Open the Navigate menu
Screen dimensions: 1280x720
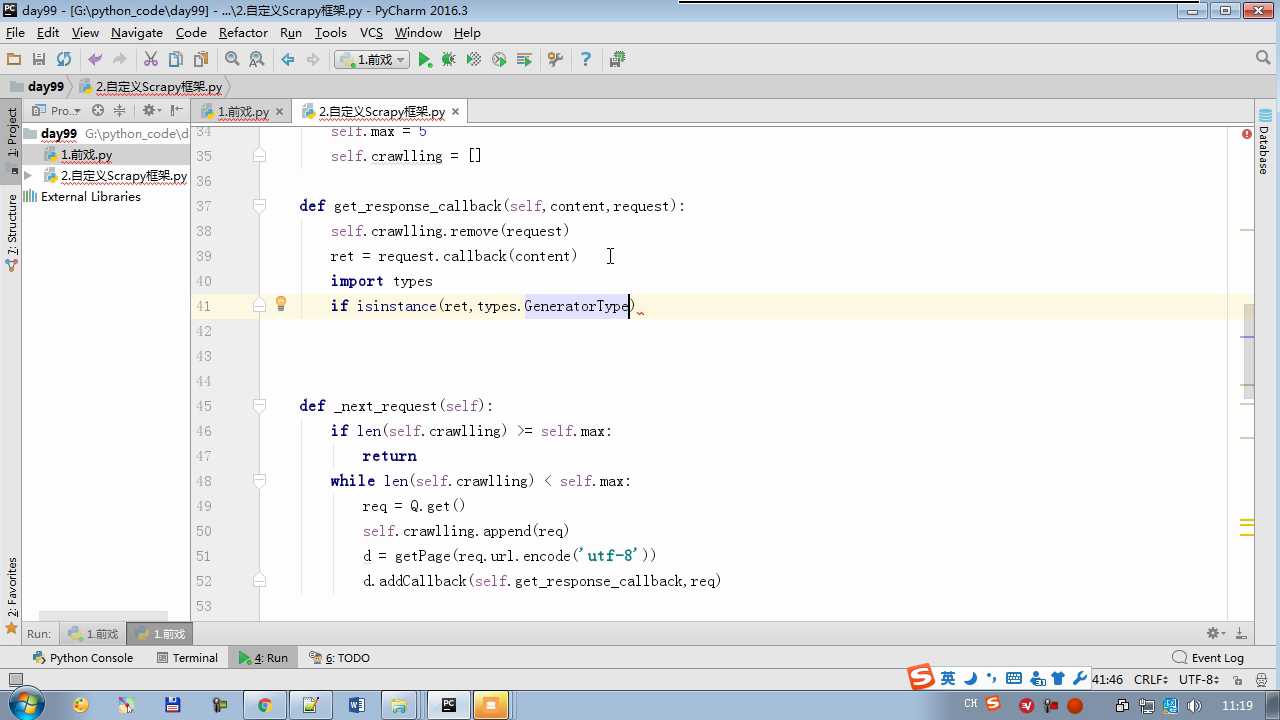[137, 33]
